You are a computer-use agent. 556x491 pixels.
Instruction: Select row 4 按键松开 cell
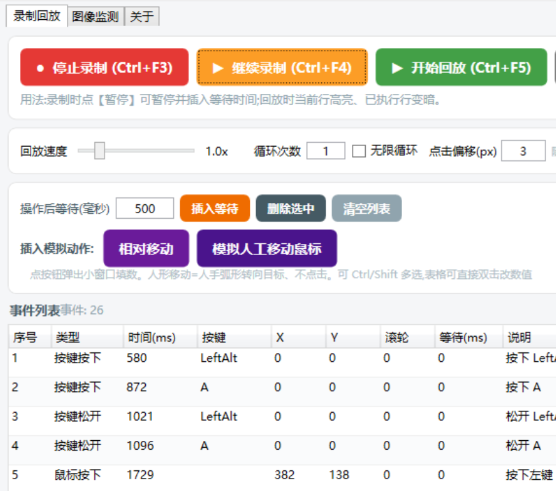78,446
